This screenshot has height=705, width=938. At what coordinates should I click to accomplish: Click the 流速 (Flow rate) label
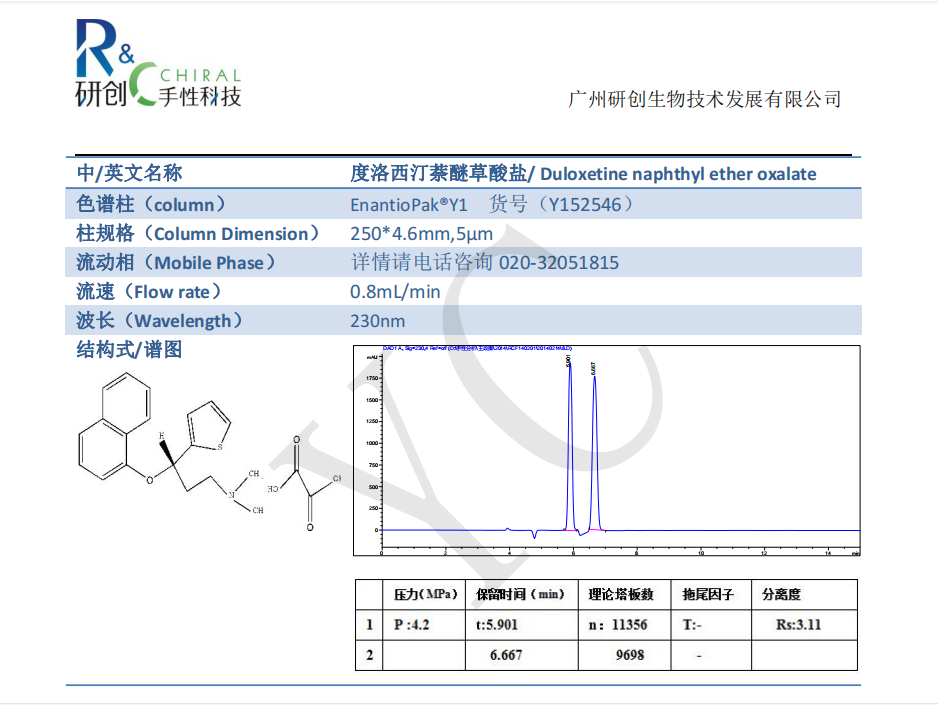point(149,292)
